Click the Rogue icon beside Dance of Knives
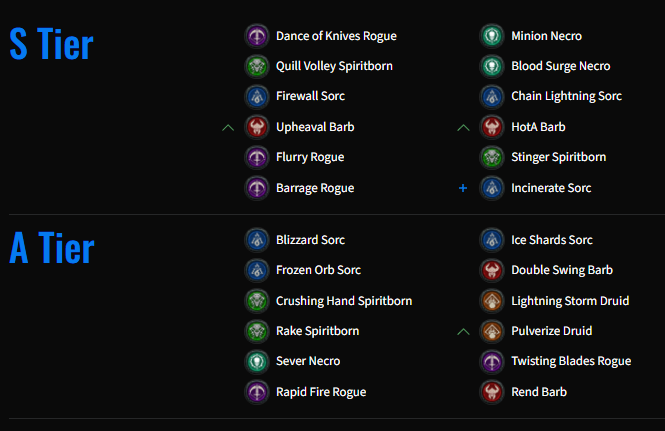665x431 pixels. (x=257, y=36)
